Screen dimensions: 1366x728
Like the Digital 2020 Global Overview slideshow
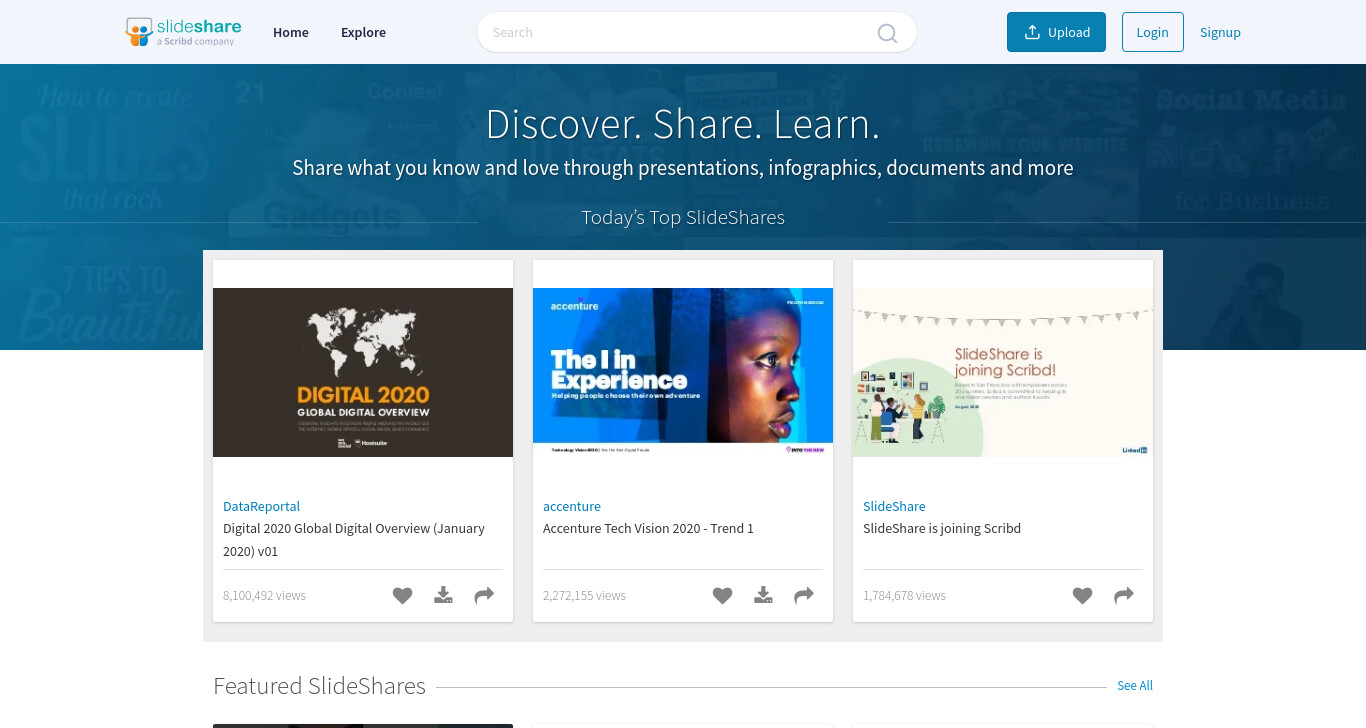coord(402,596)
